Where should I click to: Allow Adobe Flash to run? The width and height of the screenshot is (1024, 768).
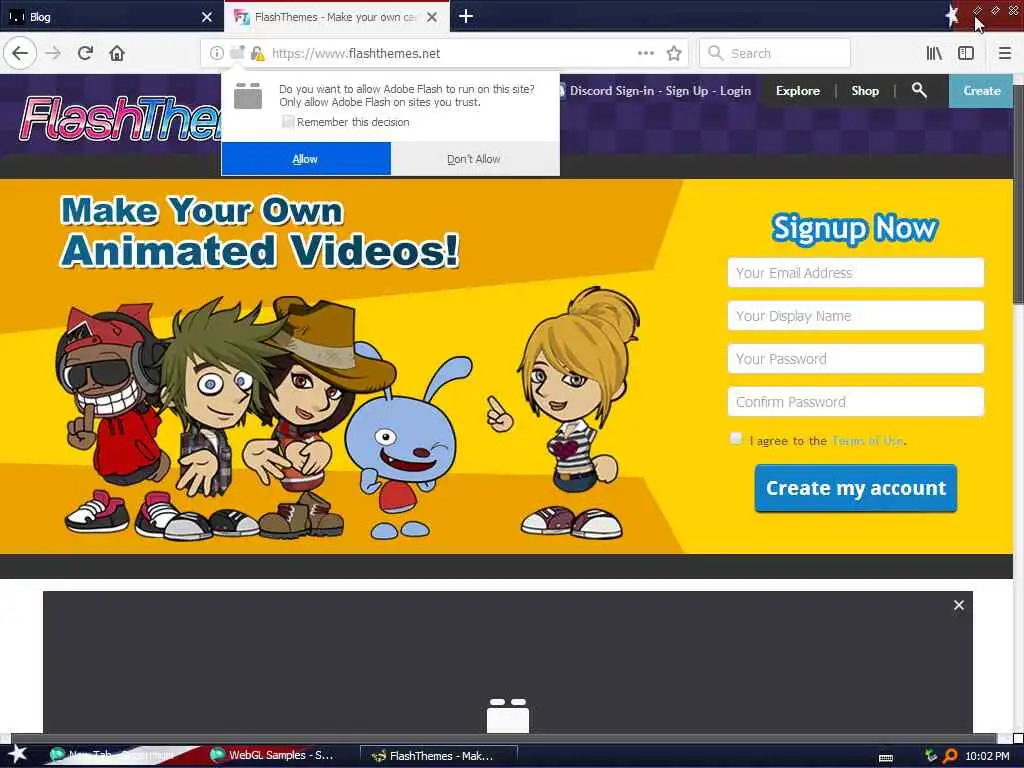click(306, 159)
